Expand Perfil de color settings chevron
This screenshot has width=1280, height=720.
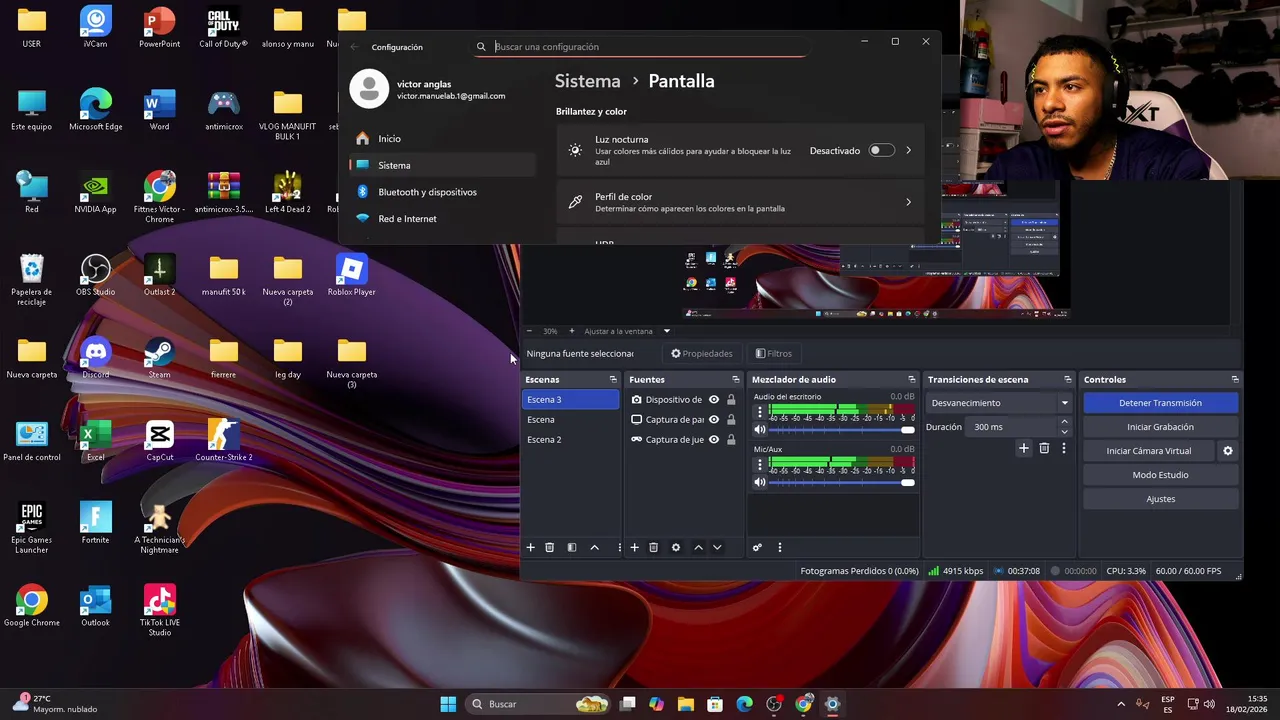908,202
